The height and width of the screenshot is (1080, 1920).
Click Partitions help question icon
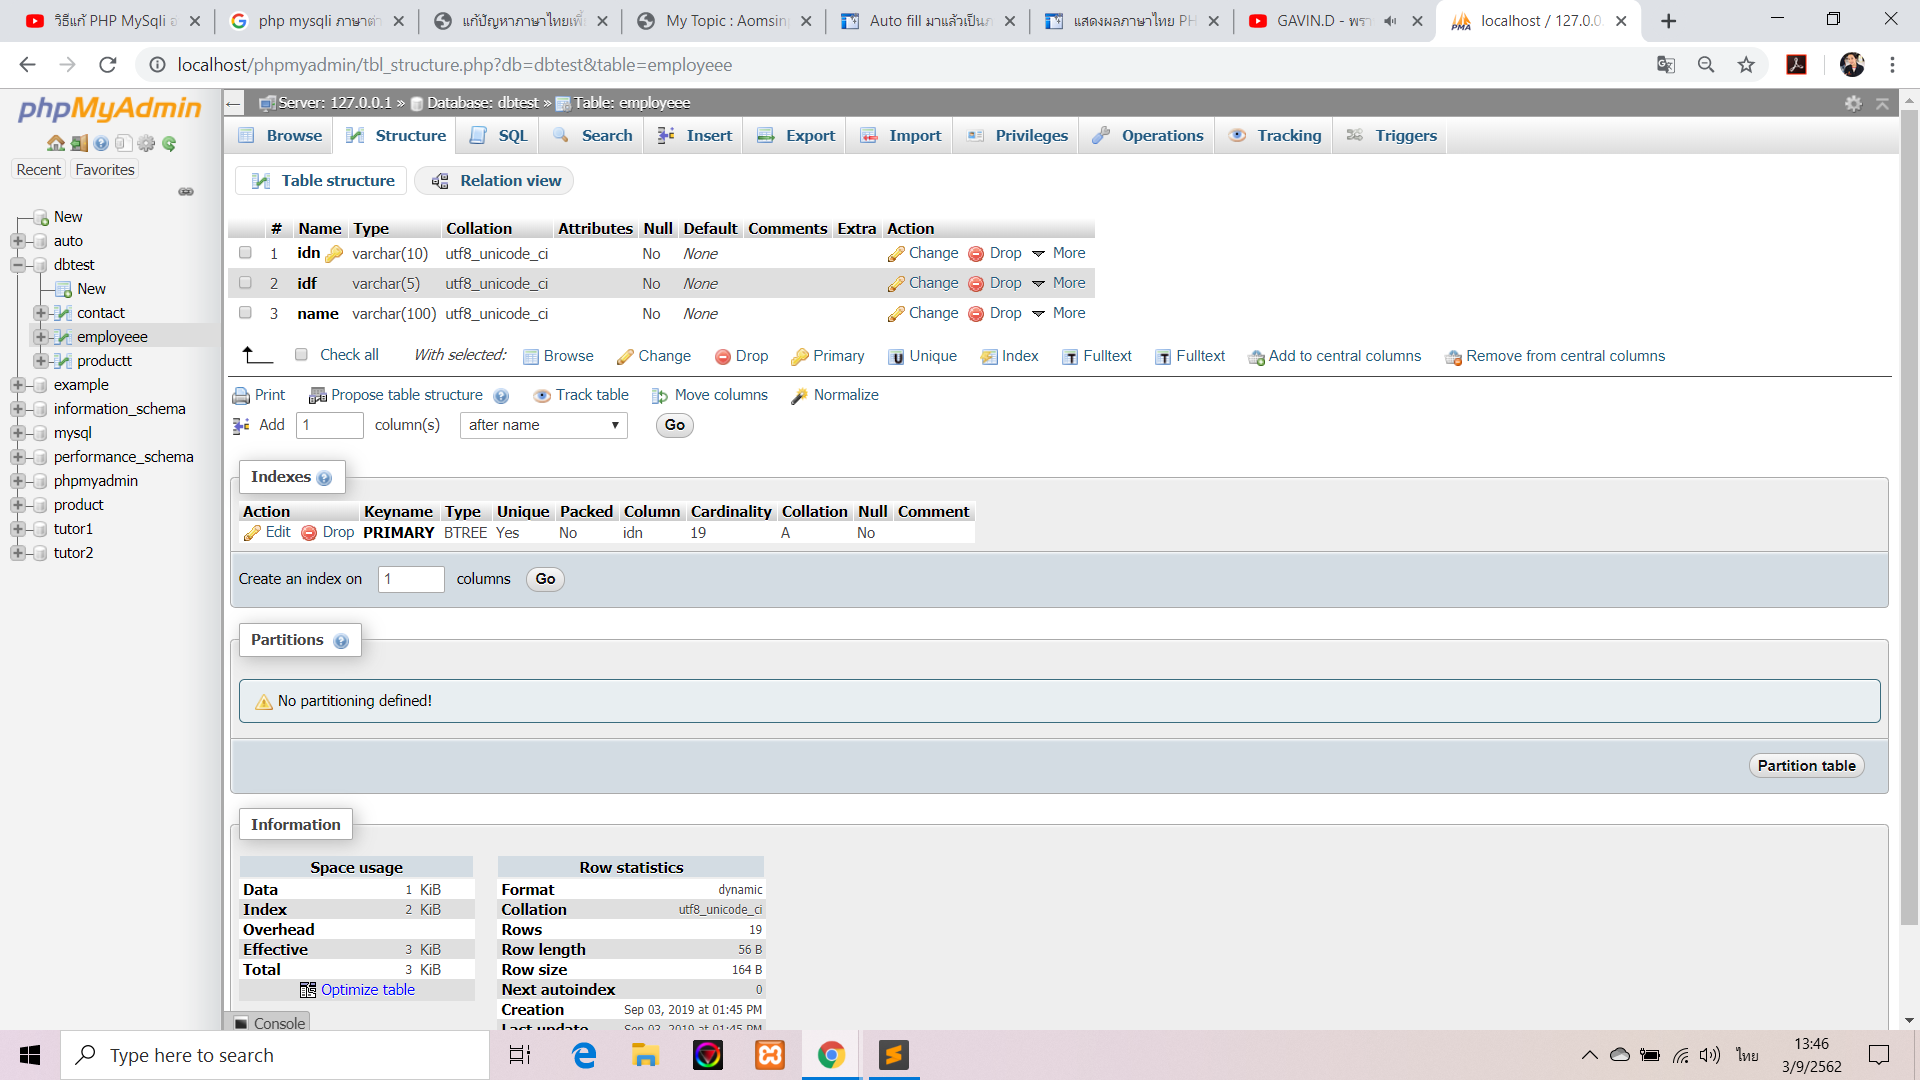341,641
